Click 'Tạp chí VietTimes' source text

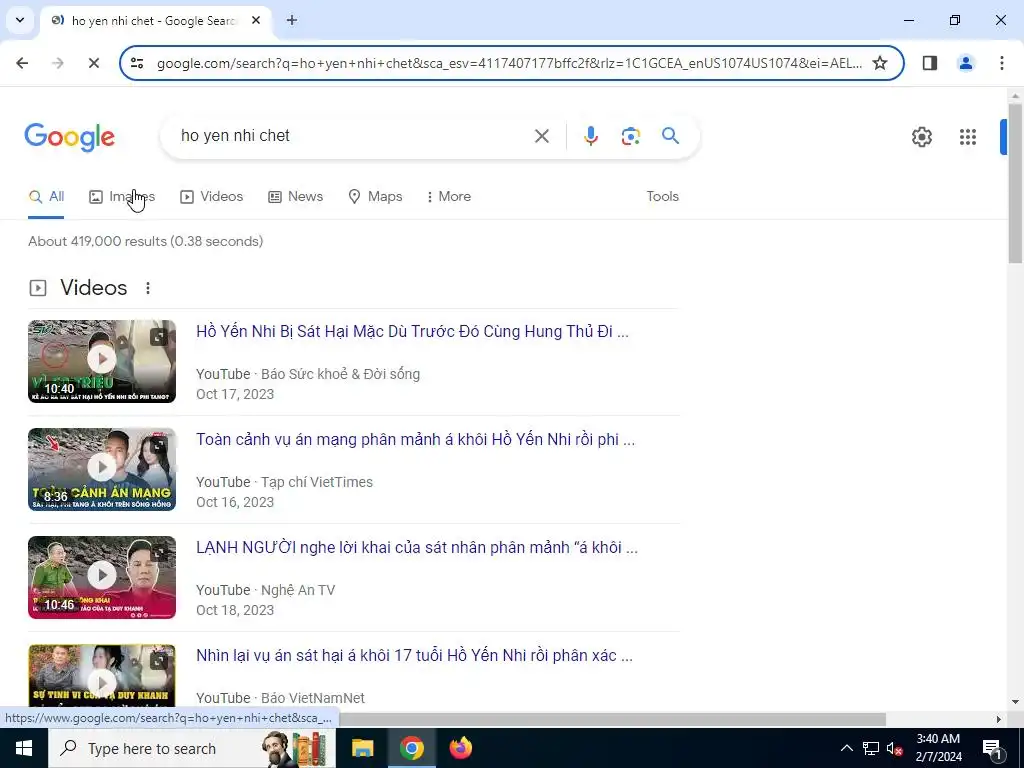coord(317,482)
